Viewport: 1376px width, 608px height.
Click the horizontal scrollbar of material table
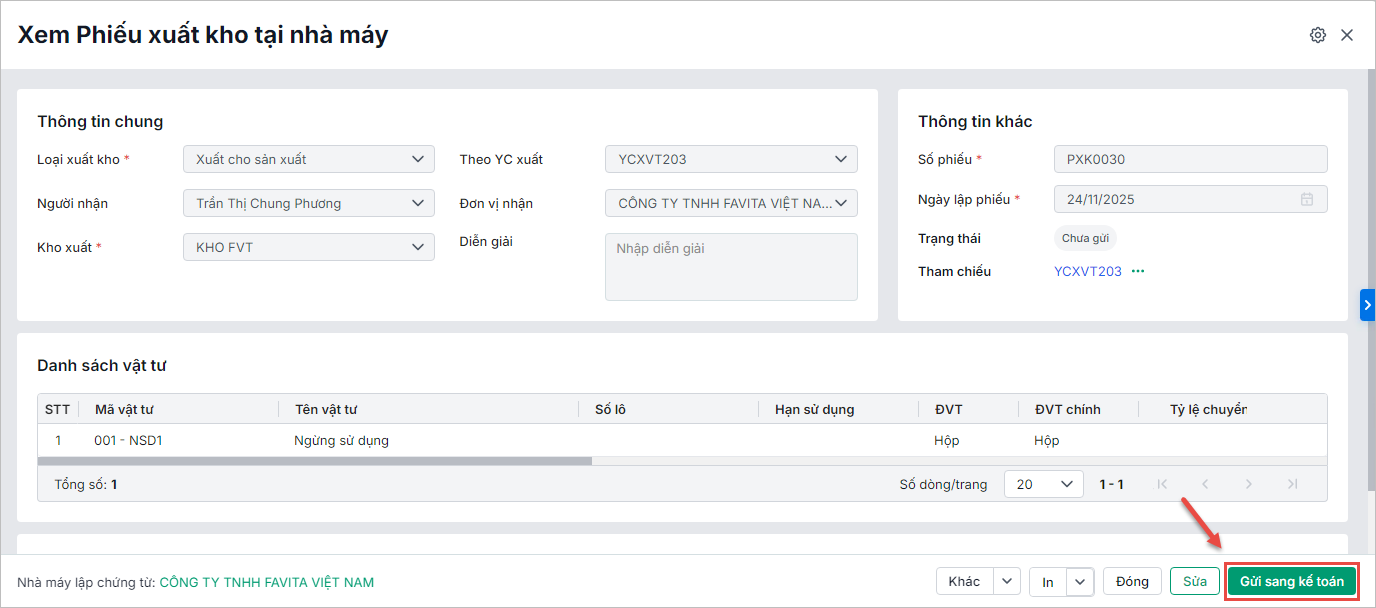pos(315,461)
